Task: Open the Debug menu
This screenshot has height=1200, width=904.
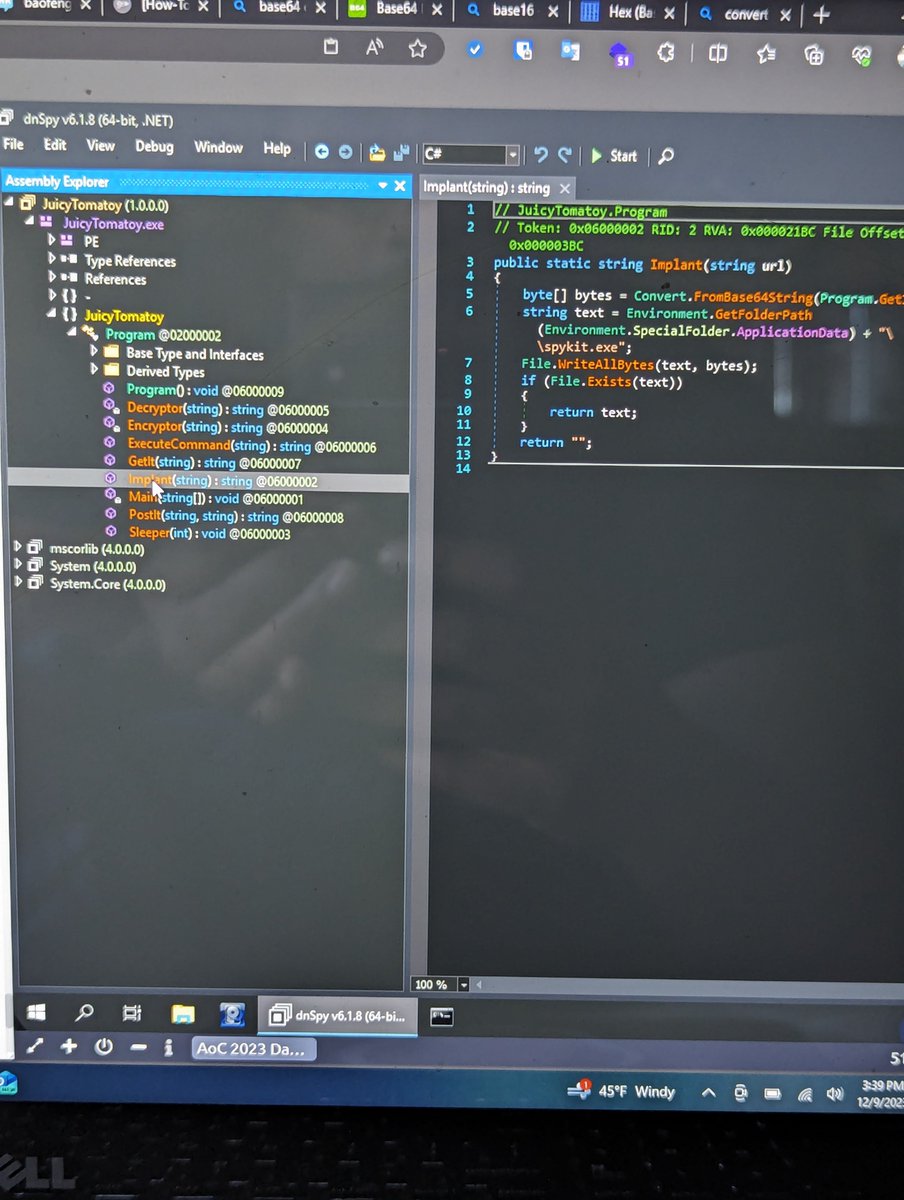Action: coord(154,147)
